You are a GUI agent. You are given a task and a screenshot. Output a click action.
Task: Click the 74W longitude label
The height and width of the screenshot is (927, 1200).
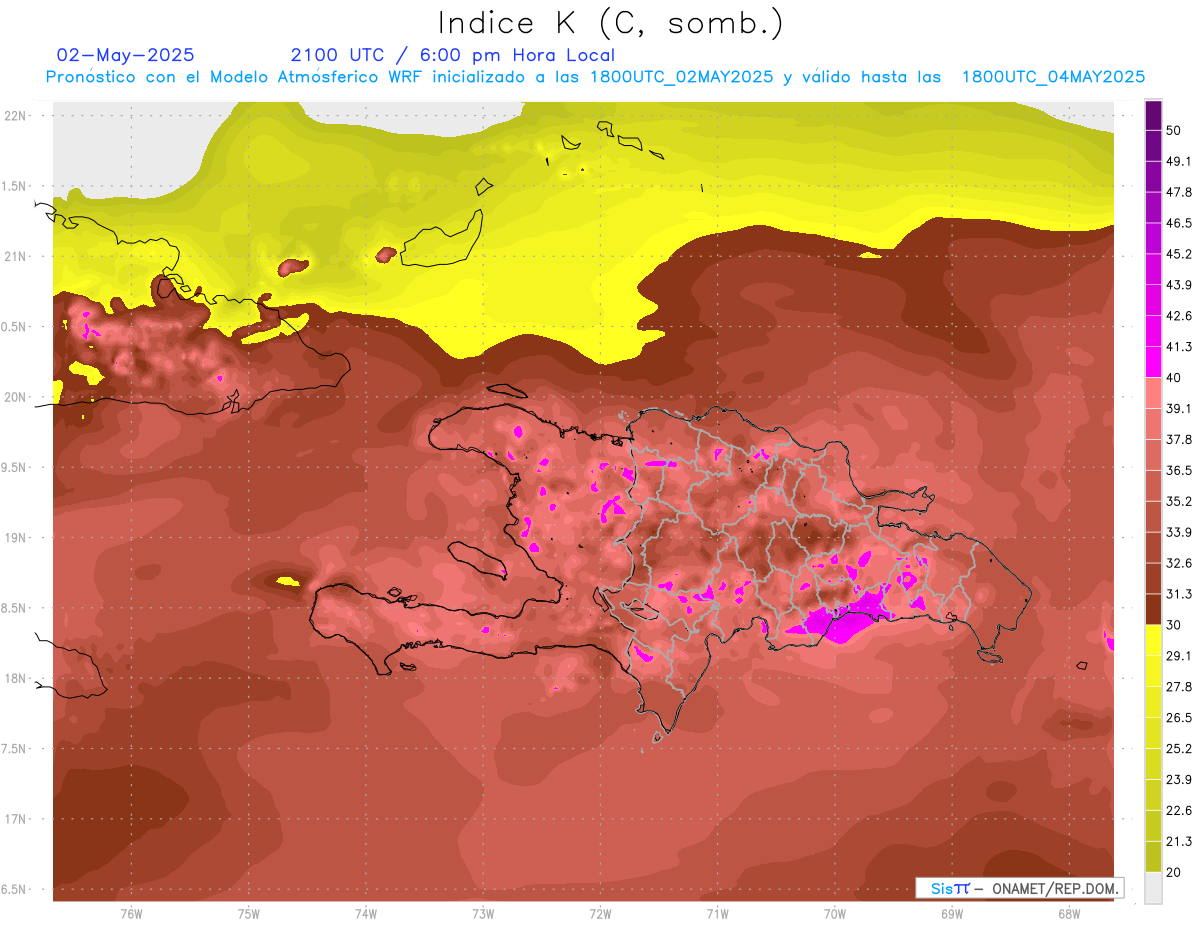(x=366, y=914)
